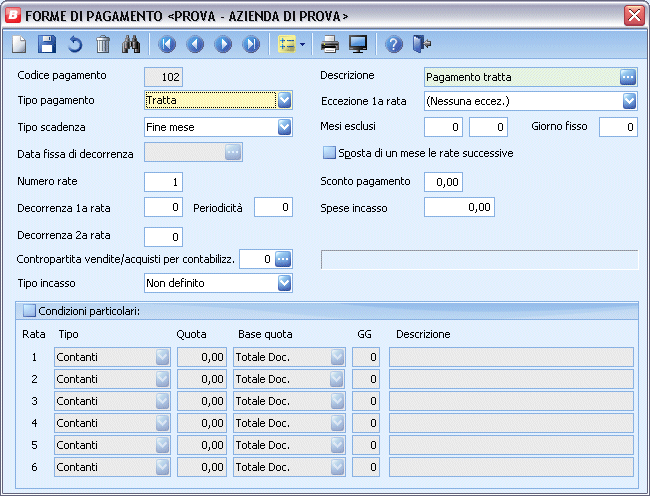Click the Contropartita description box

pos(480,259)
